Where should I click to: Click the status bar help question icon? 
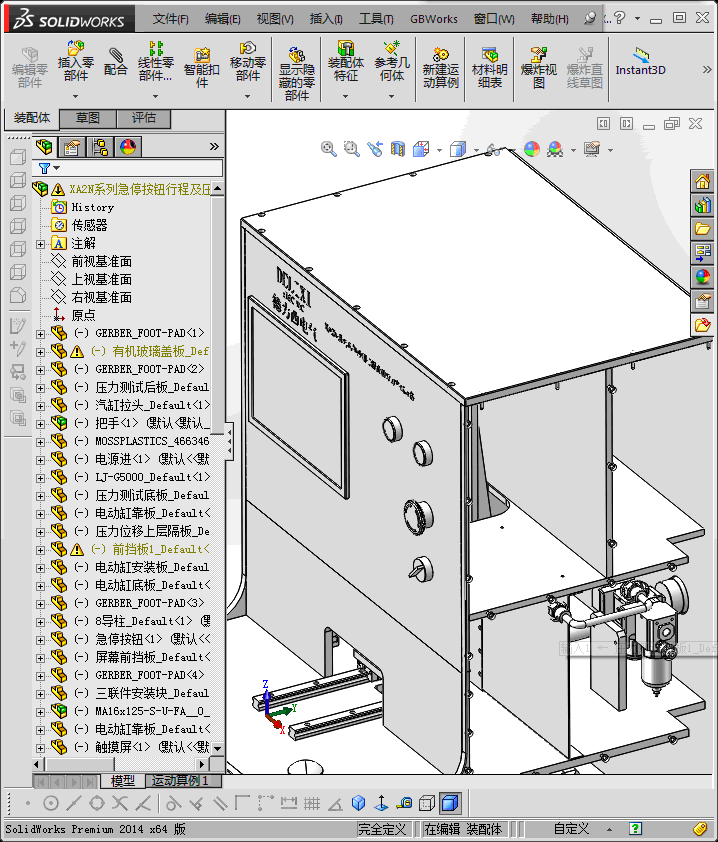click(636, 829)
